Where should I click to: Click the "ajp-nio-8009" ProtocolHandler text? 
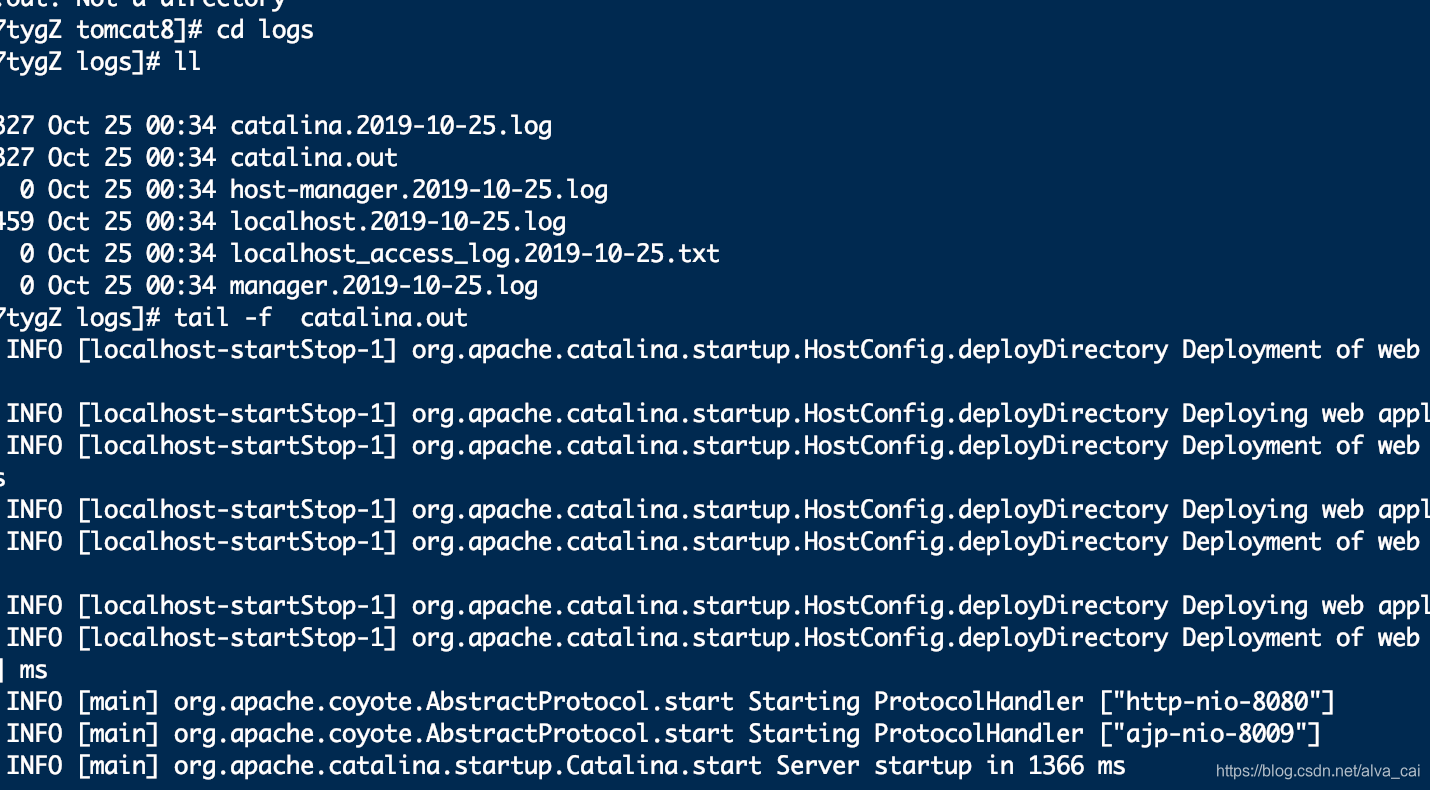click(x=1209, y=734)
